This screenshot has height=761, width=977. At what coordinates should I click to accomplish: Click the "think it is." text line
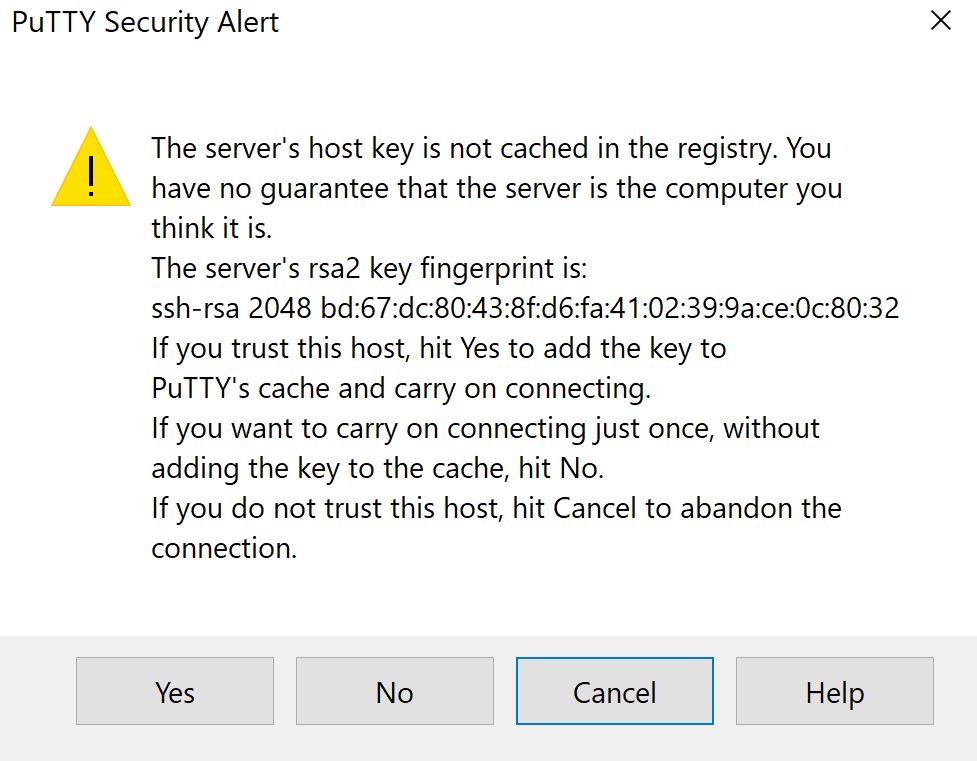(x=211, y=228)
